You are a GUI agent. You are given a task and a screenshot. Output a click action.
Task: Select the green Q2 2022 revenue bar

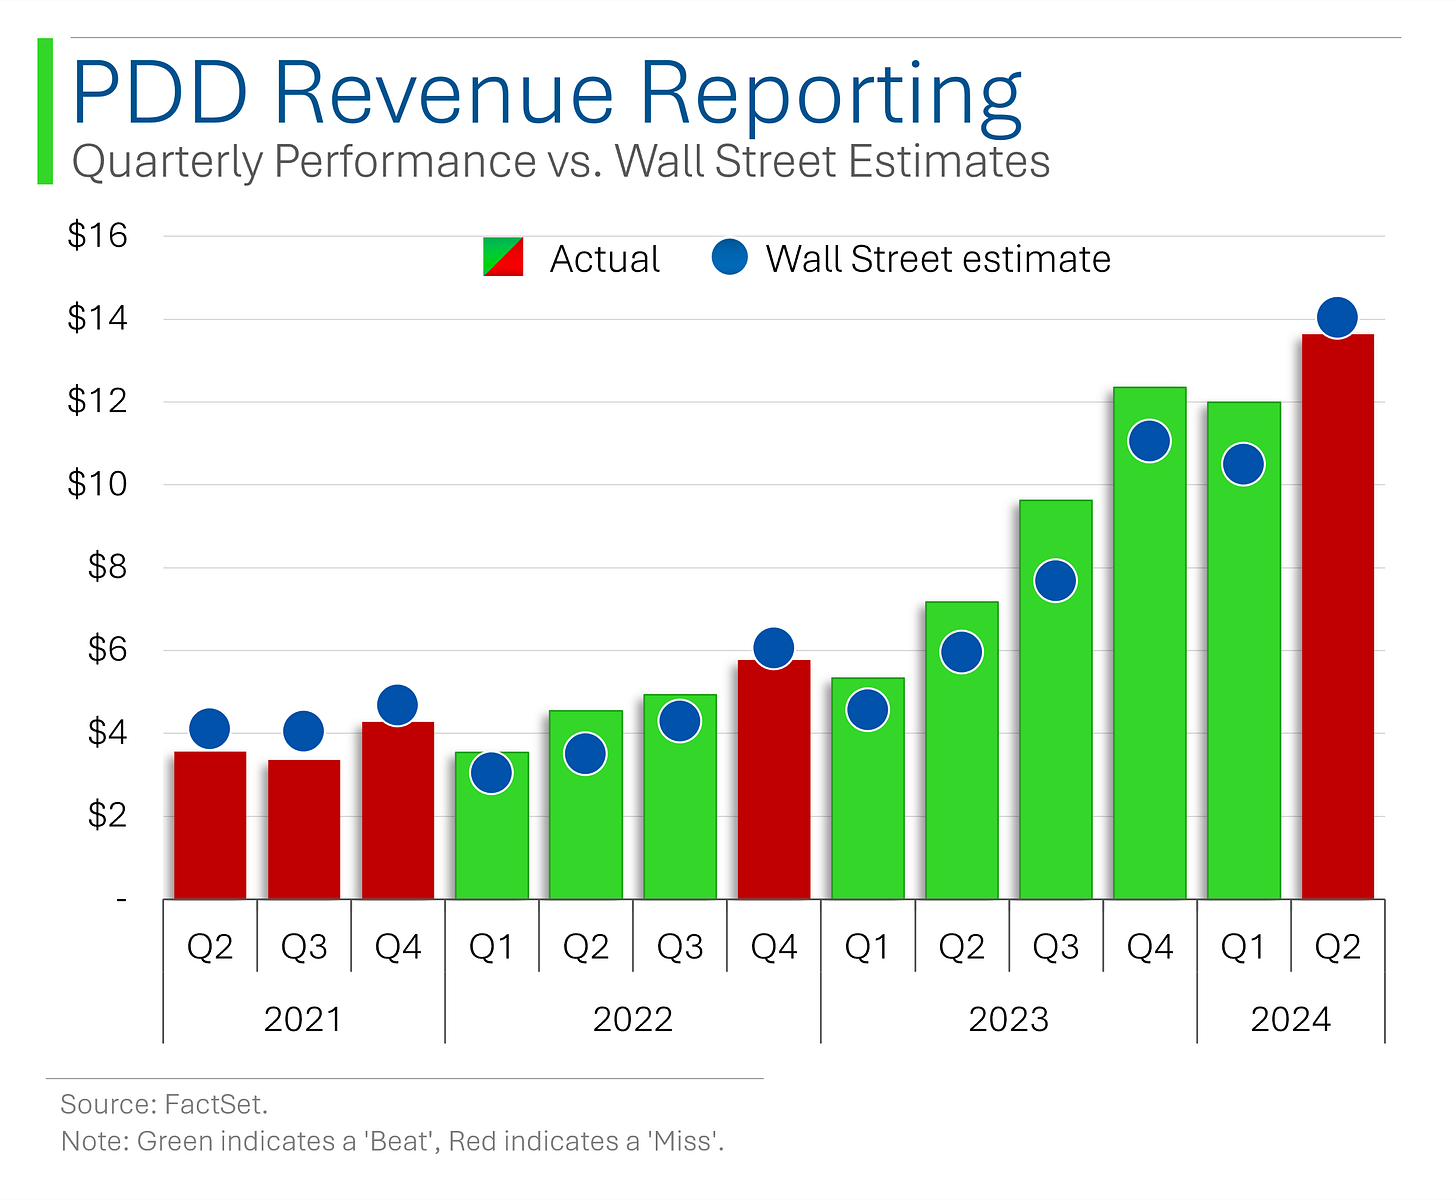(x=586, y=805)
